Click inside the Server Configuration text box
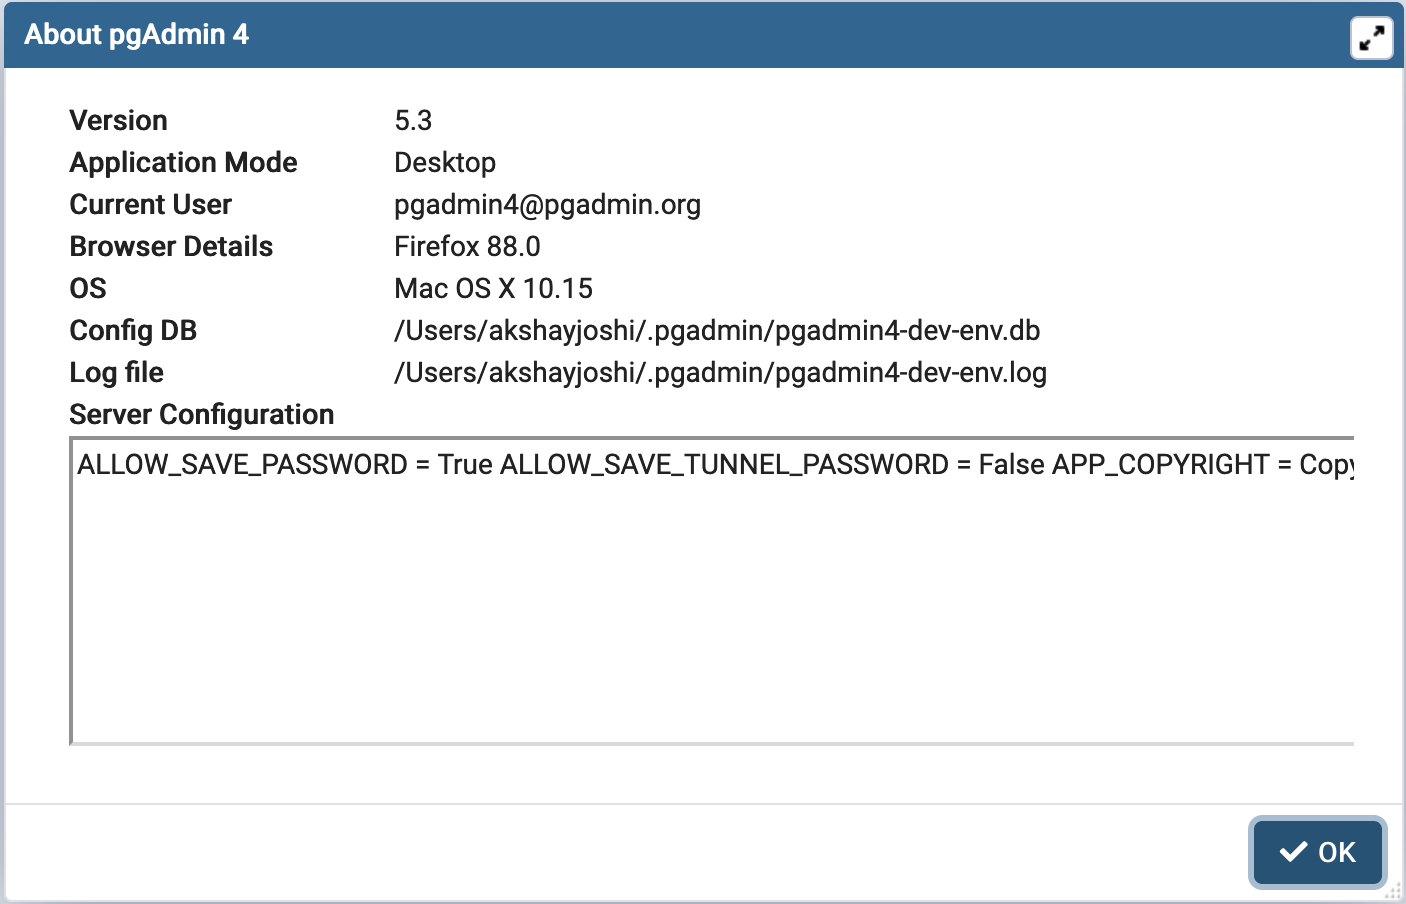 [710, 600]
